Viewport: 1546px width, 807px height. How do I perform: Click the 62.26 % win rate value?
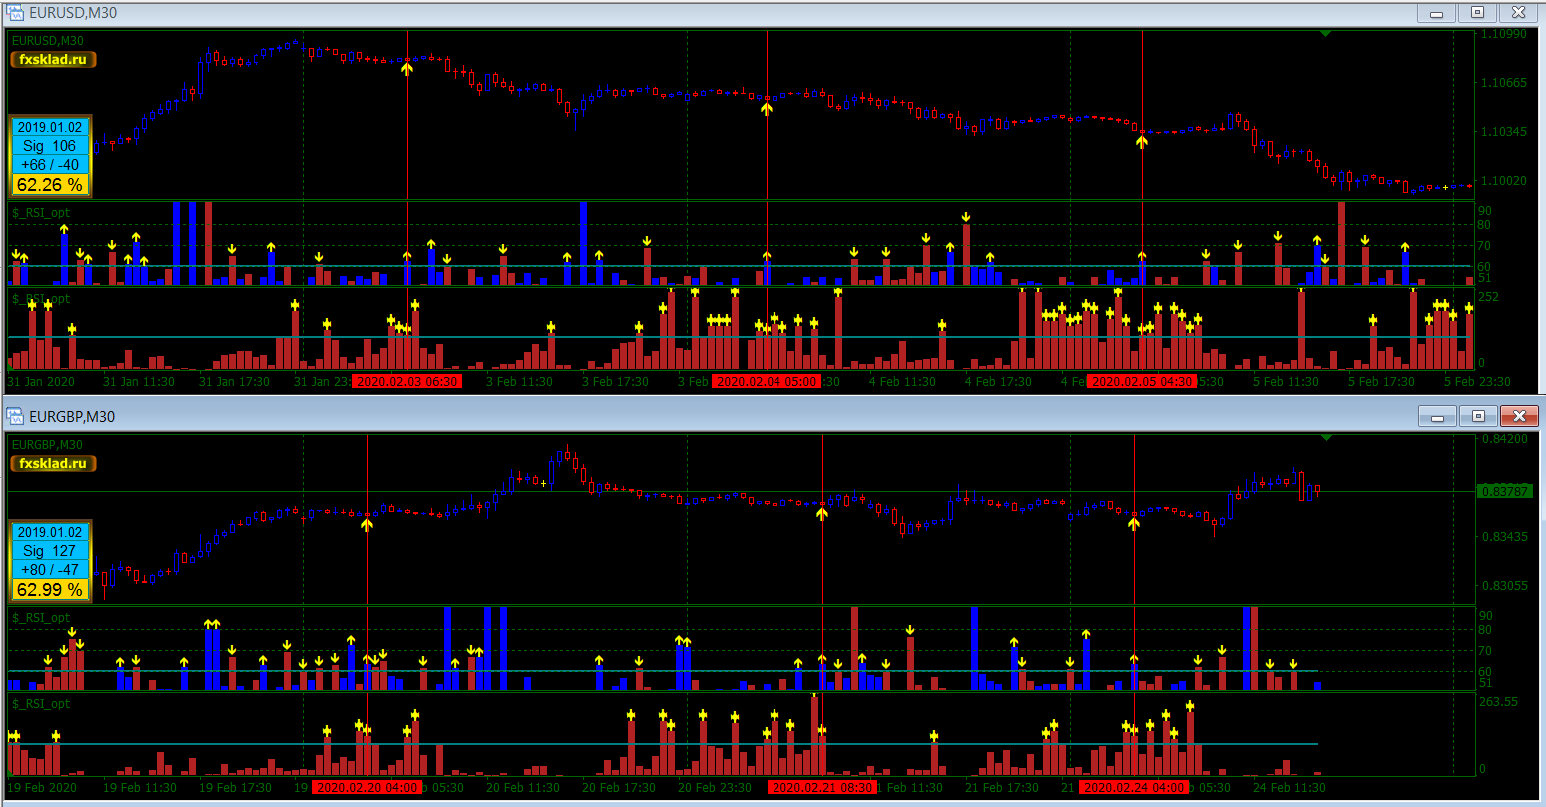coord(50,185)
